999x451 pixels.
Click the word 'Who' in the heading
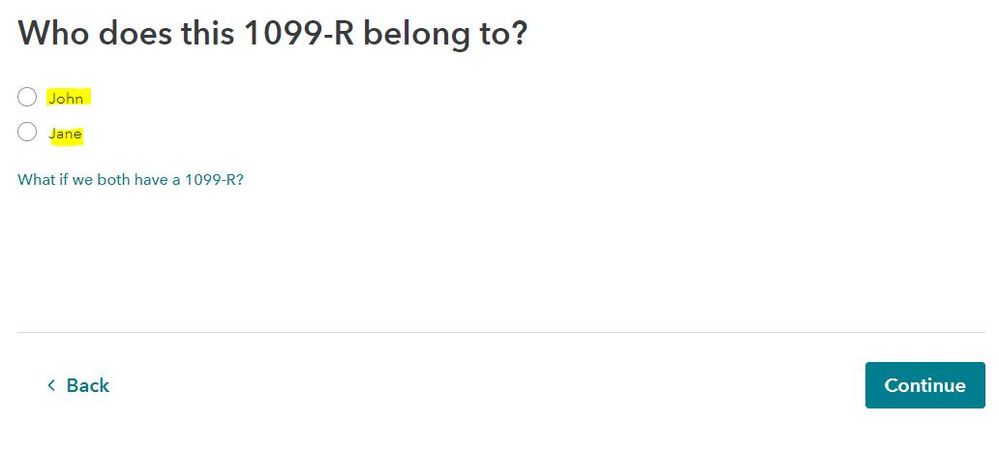coord(54,32)
